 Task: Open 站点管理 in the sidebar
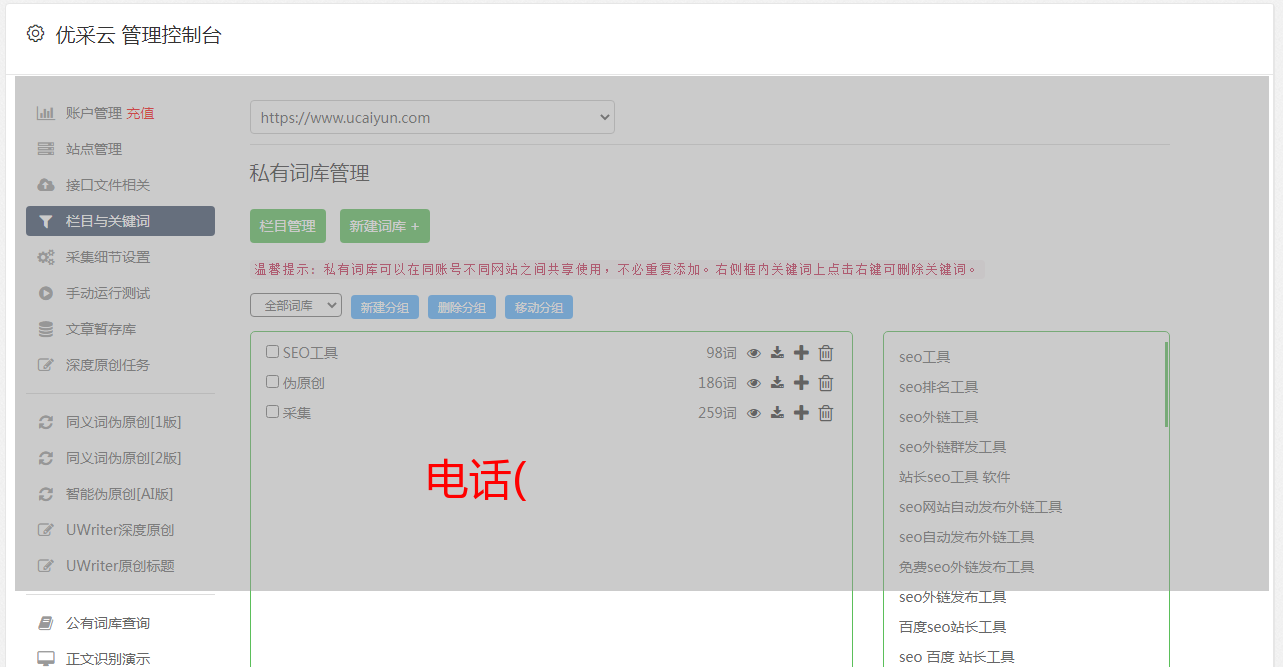click(94, 149)
